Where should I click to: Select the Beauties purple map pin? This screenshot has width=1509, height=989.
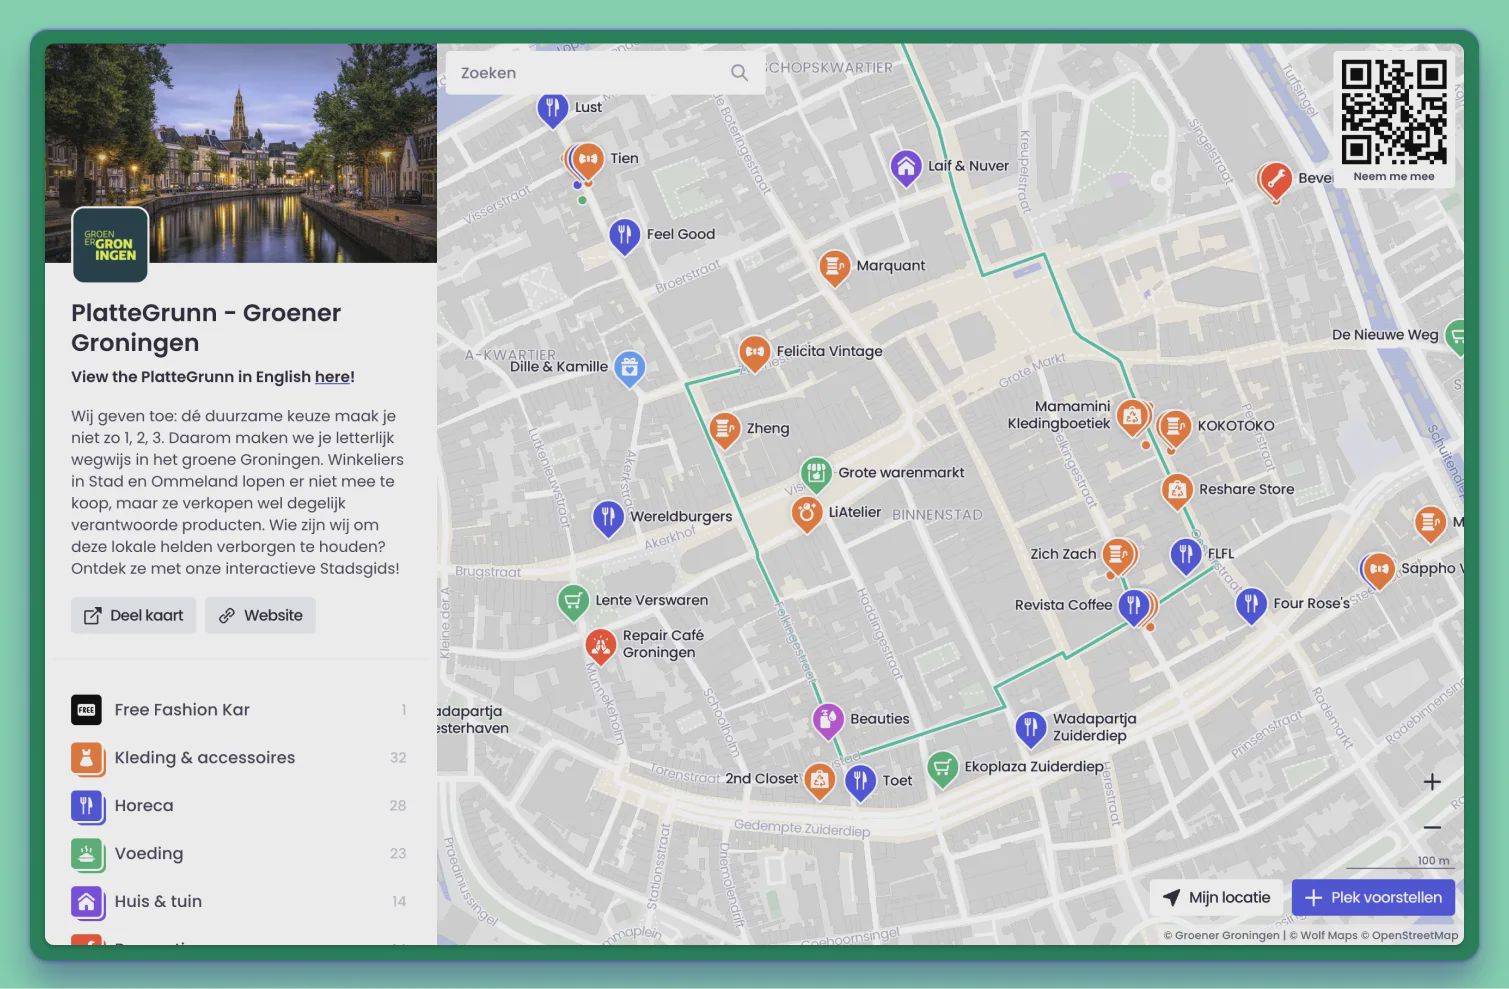827,718
